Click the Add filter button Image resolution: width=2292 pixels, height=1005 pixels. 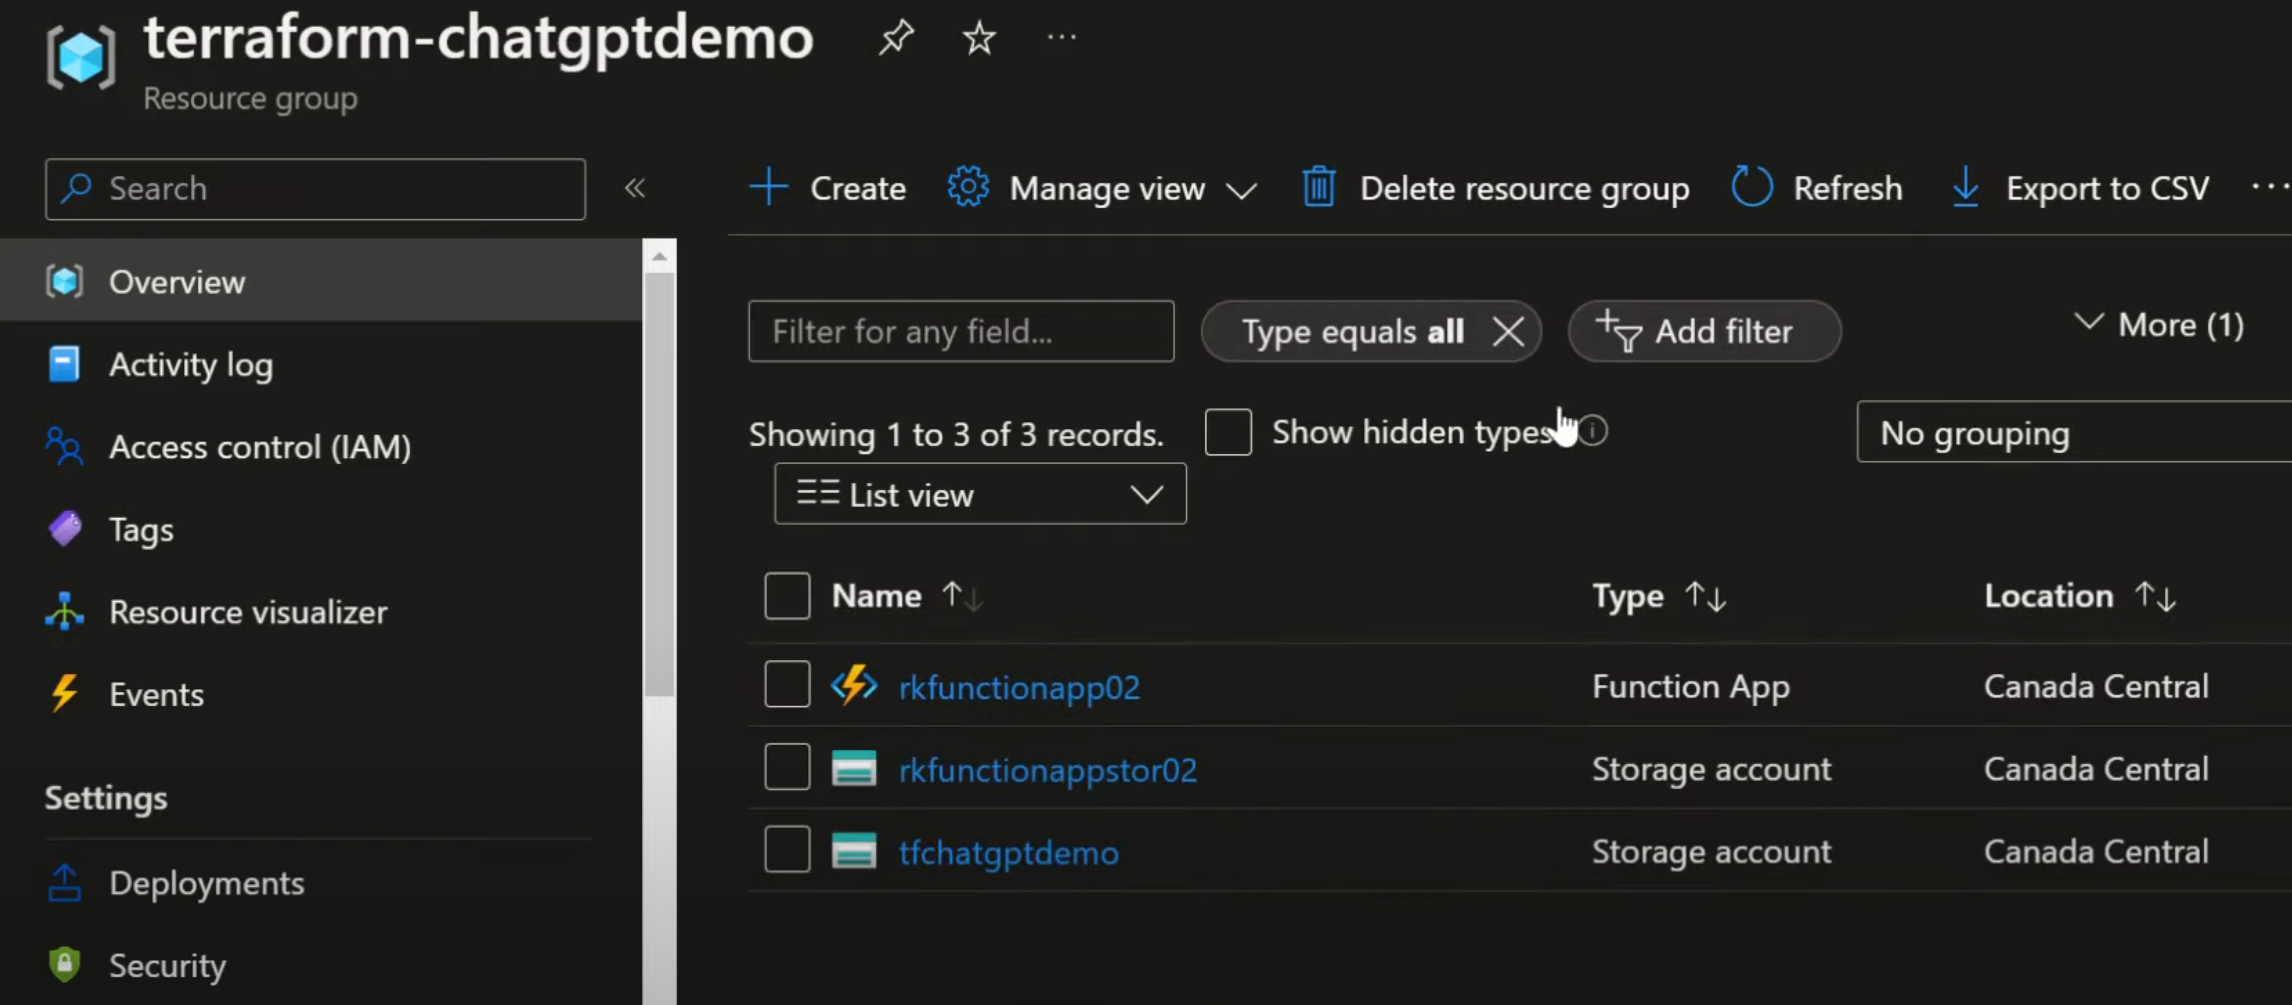pyautogui.click(x=1704, y=331)
